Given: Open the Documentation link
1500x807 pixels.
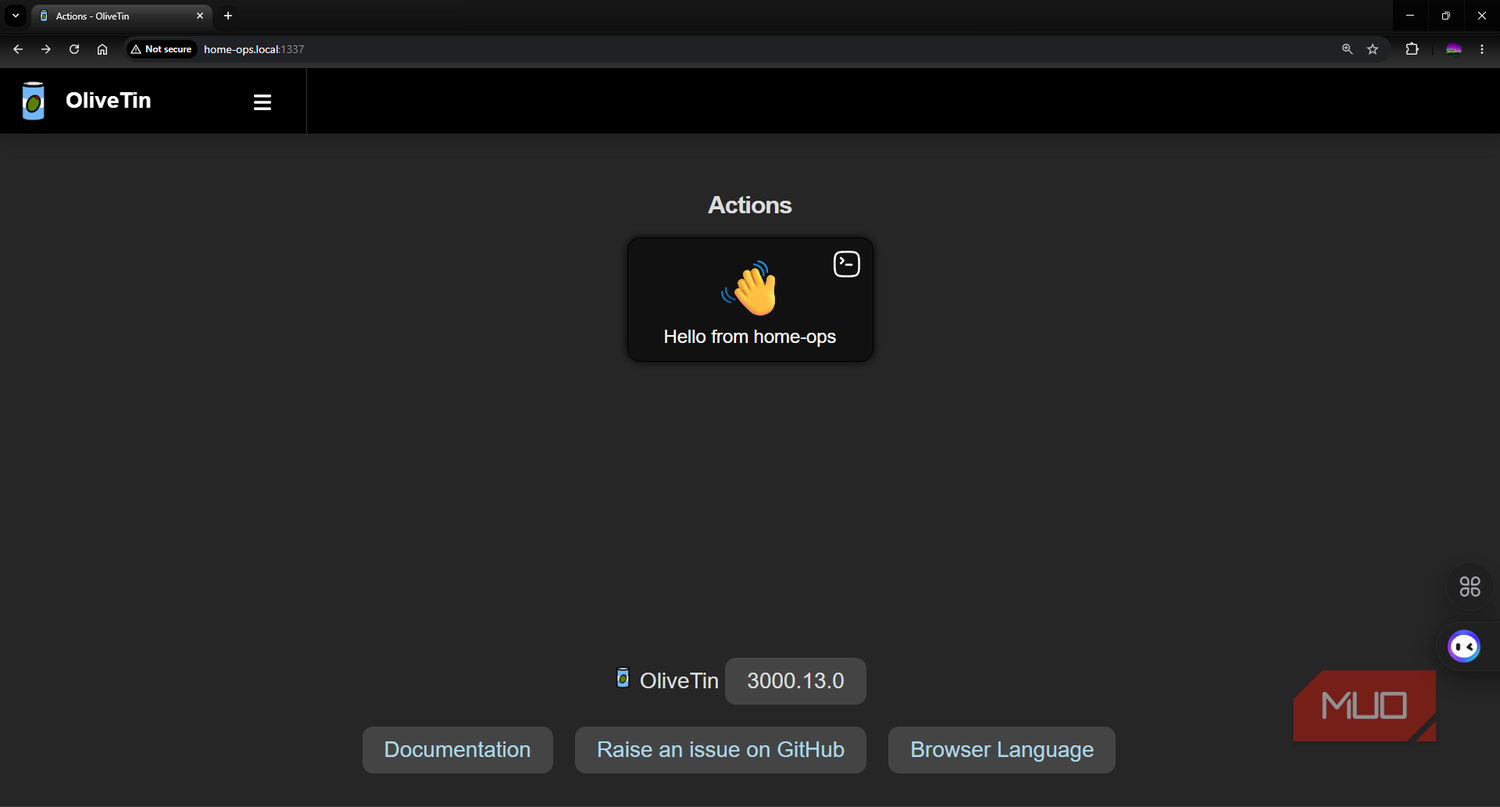Looking at the screenshot, I should click(x=457, y=750).
